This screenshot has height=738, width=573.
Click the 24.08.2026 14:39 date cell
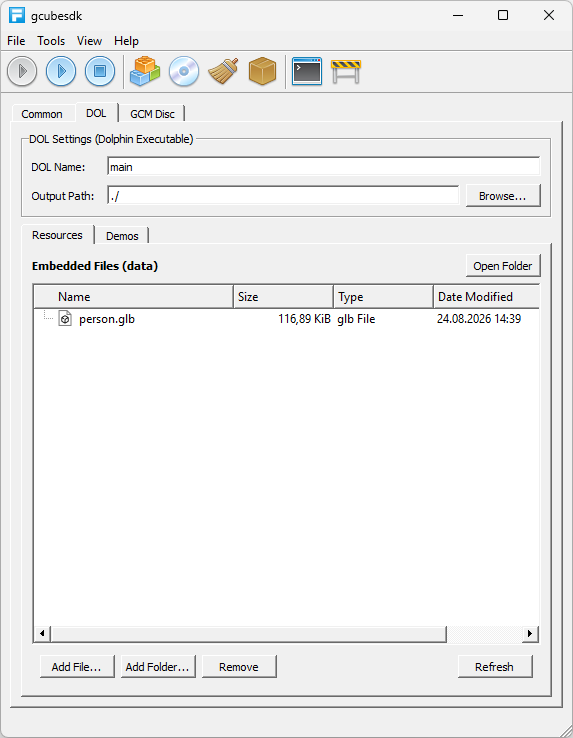click(479, 319)
